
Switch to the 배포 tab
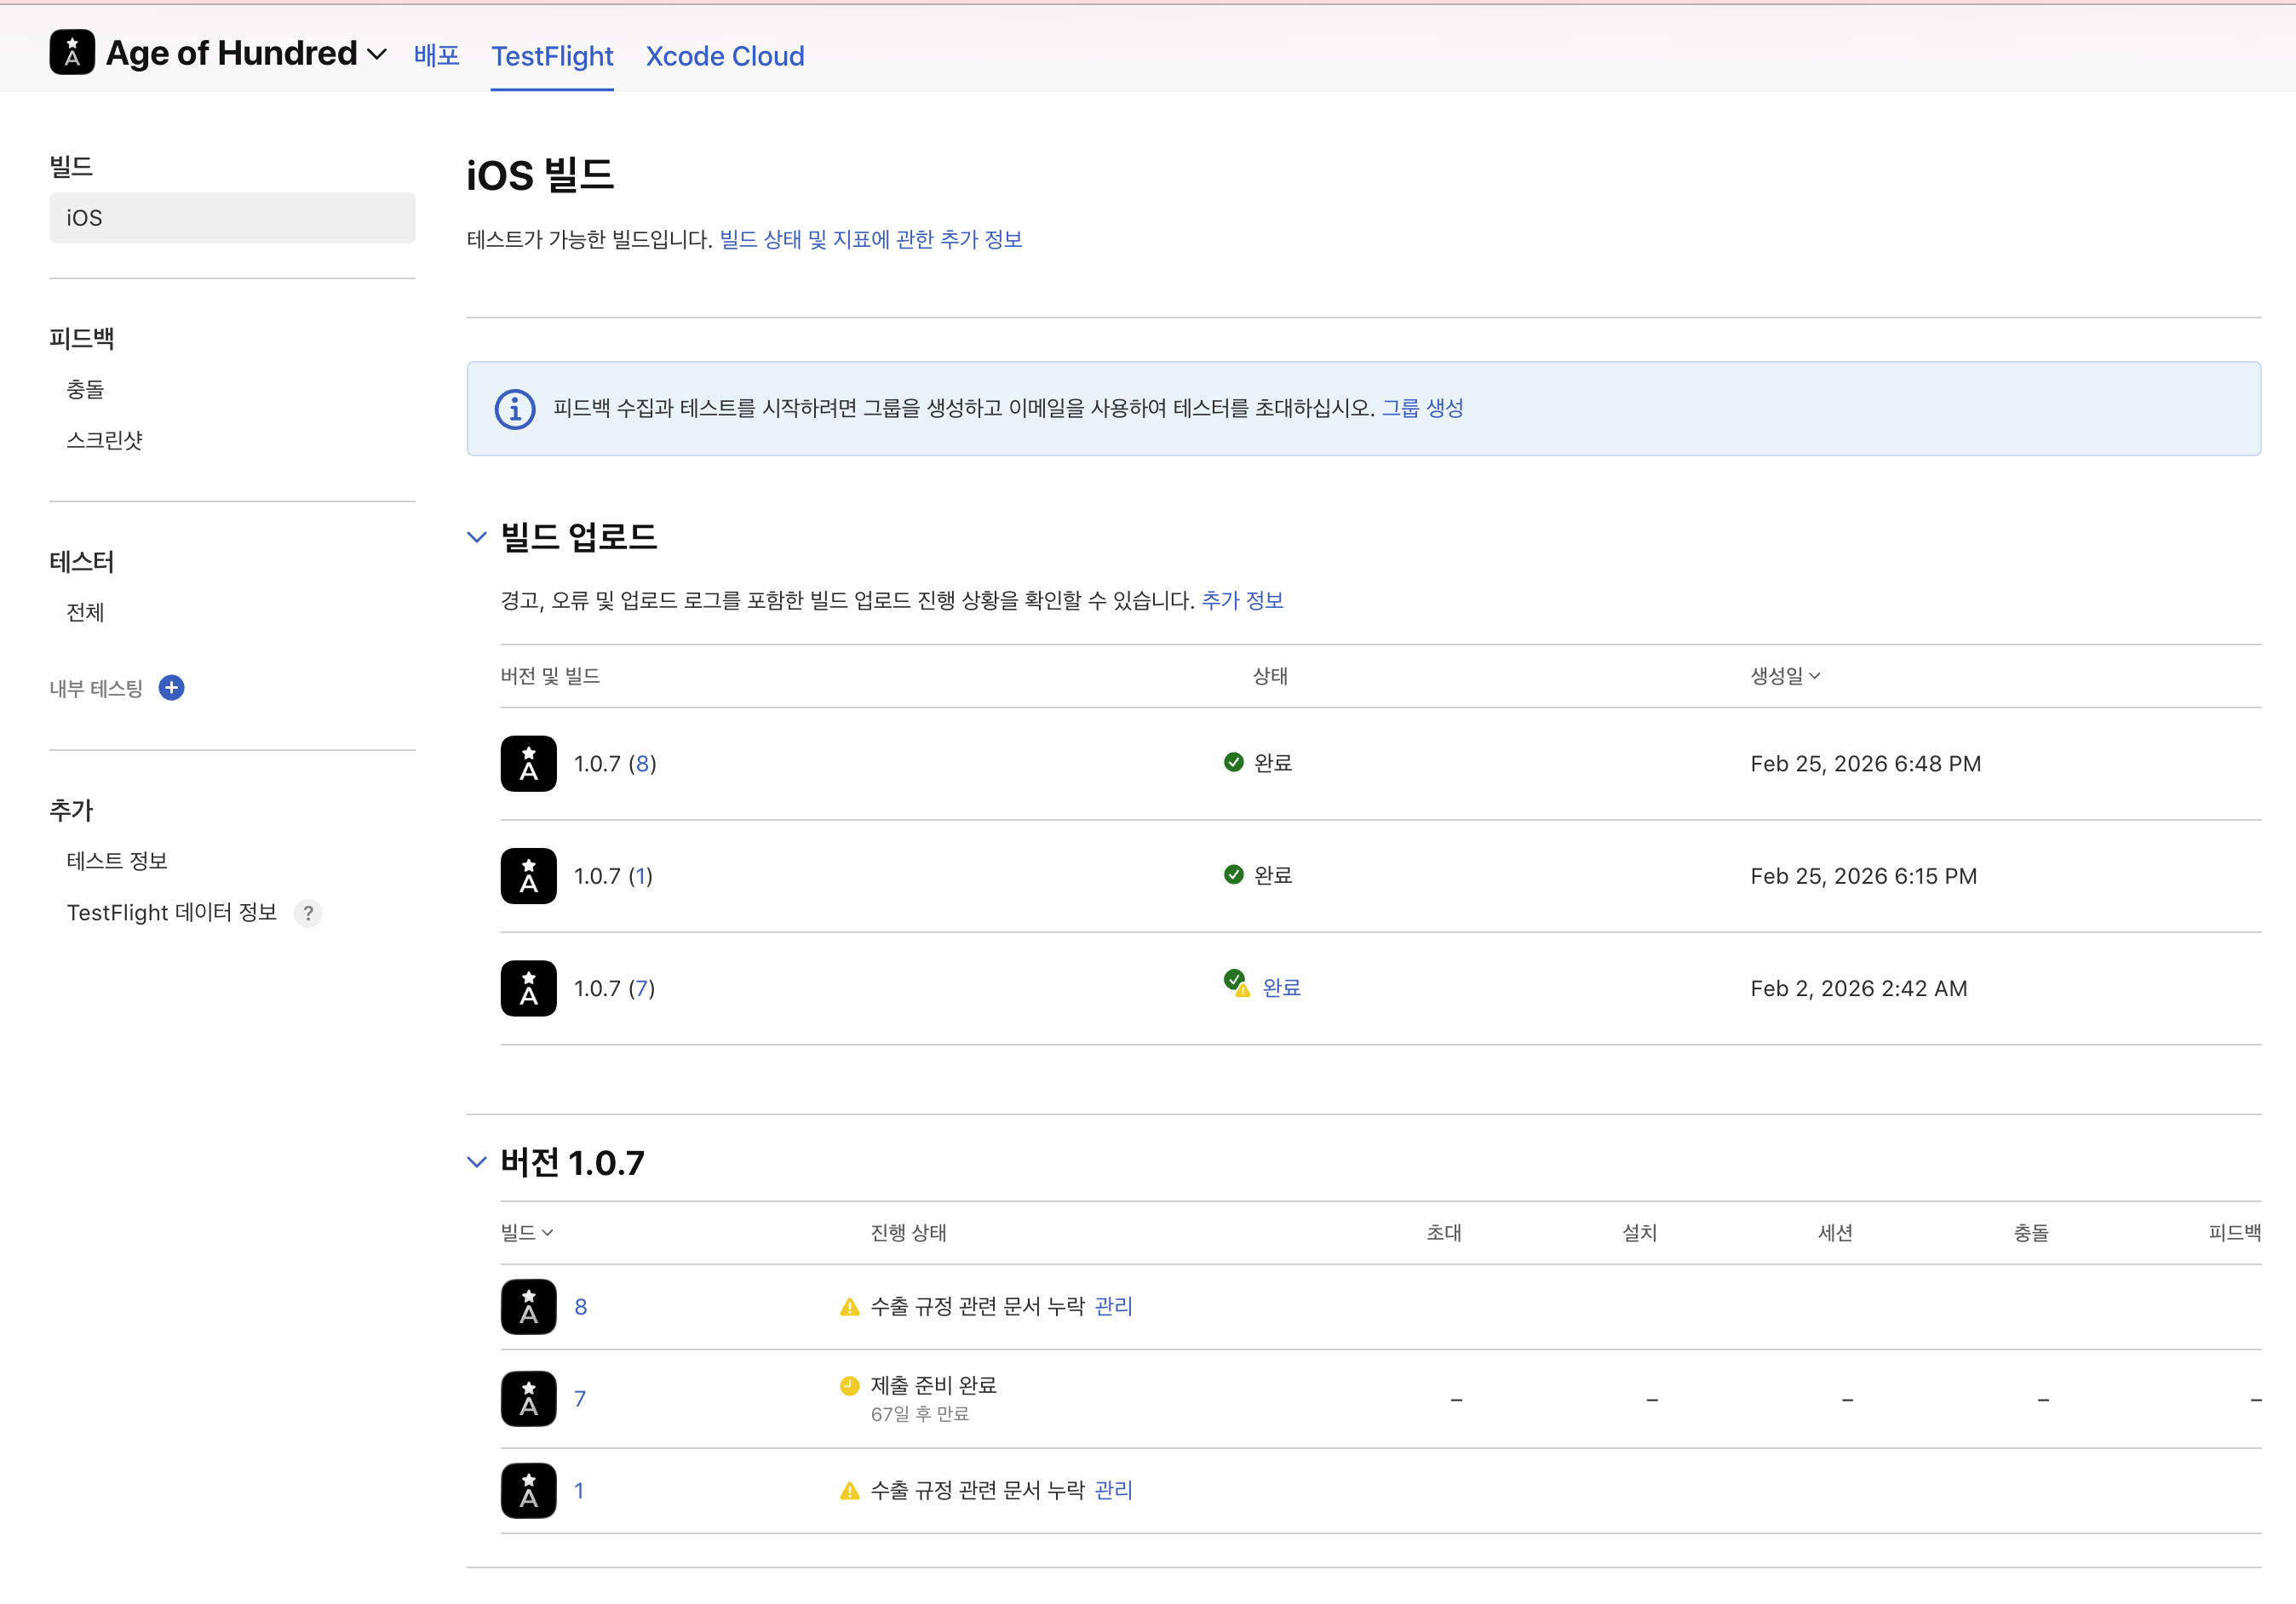436,56
